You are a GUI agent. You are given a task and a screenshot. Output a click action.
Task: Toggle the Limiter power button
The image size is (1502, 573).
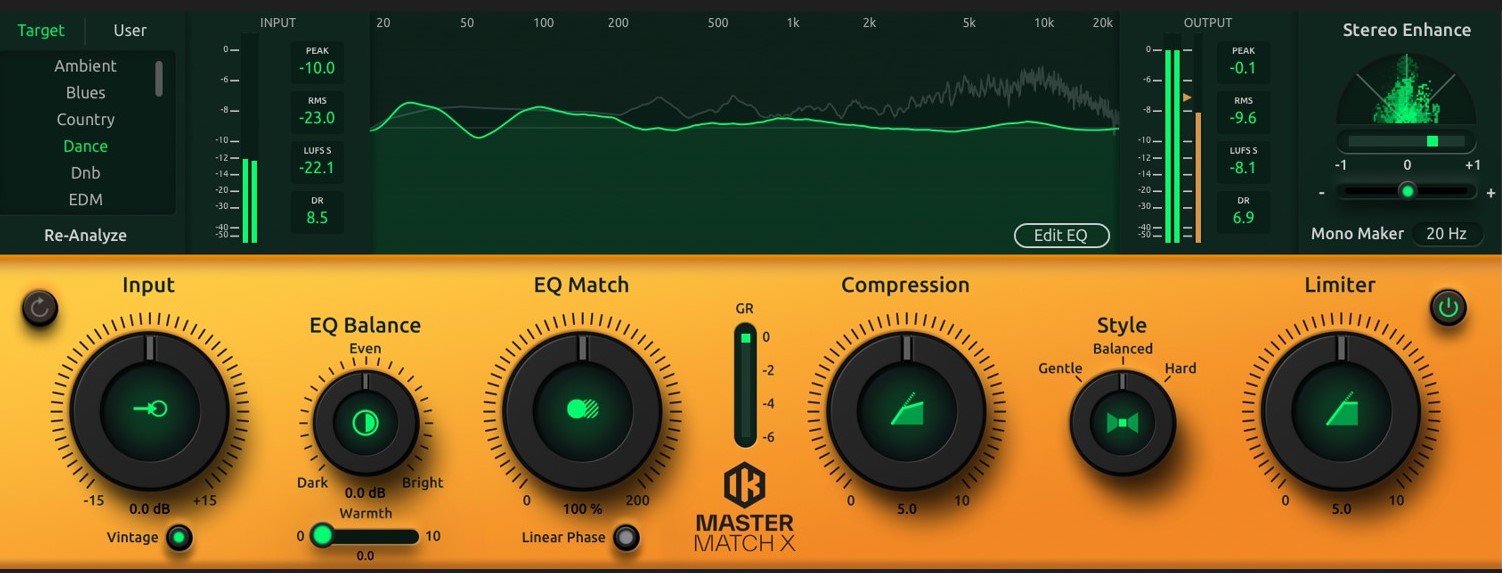[1447, 308]
